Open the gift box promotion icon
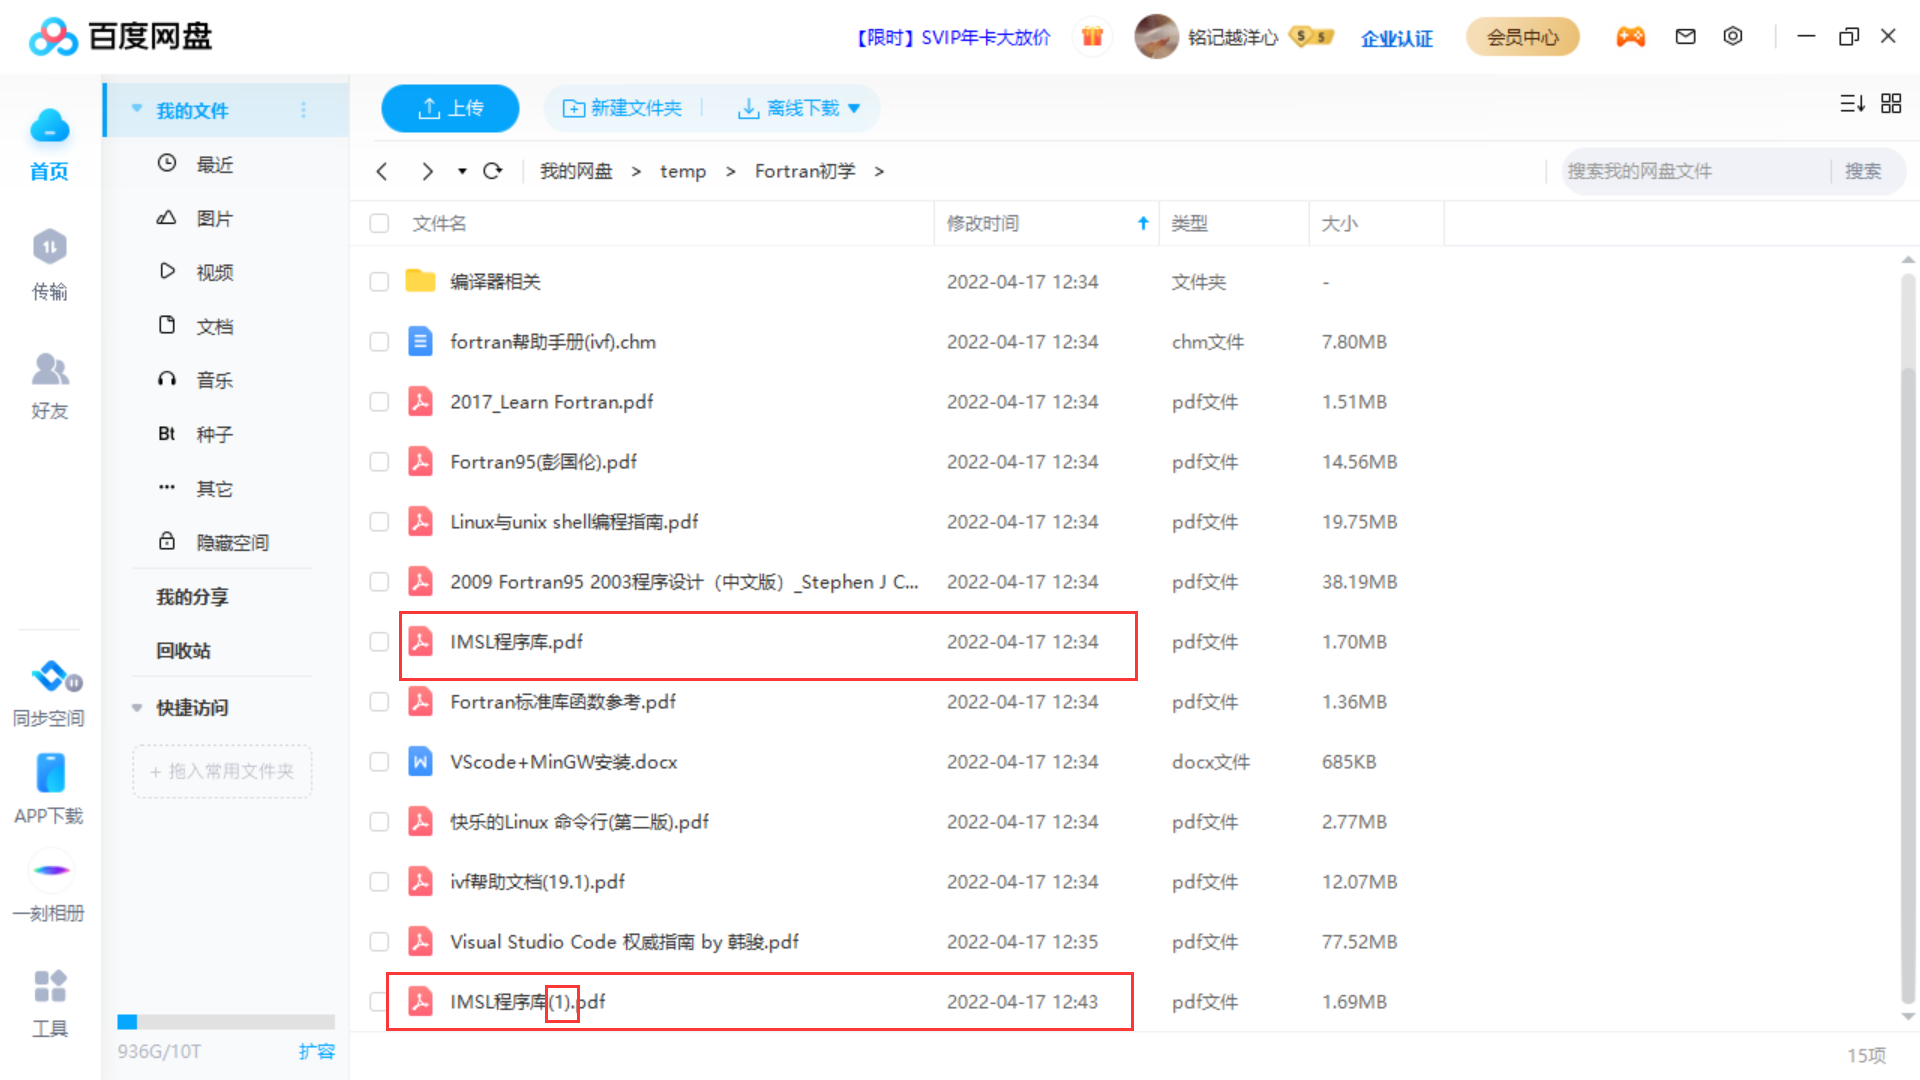1920x1080 pixels. click(x=1092, y=37)
